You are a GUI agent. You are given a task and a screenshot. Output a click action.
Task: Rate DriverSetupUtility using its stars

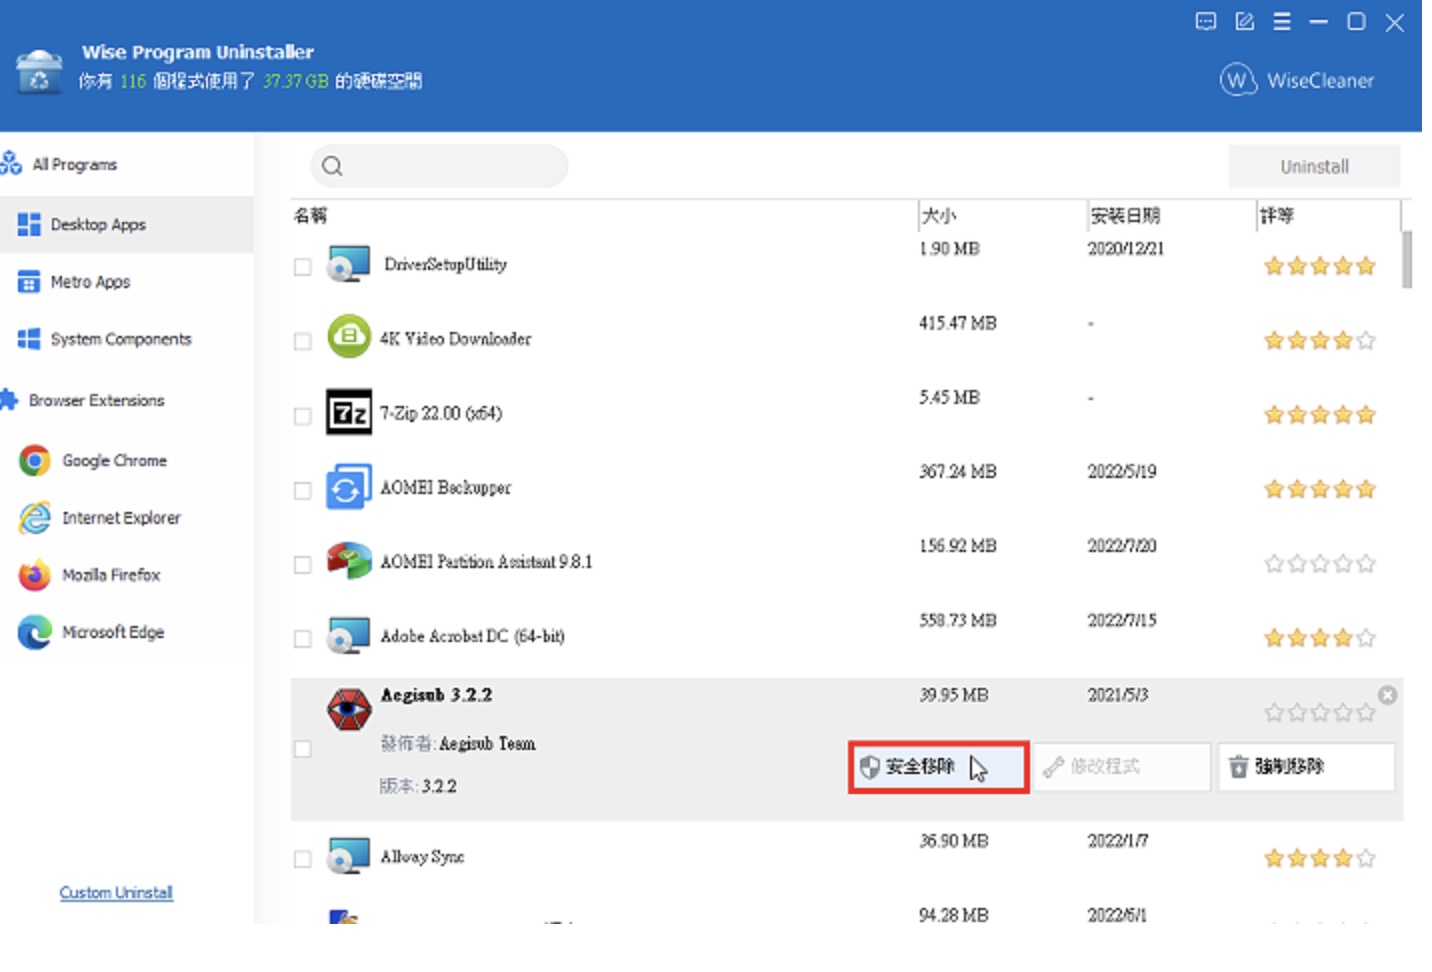click(x=1320, y=266)
